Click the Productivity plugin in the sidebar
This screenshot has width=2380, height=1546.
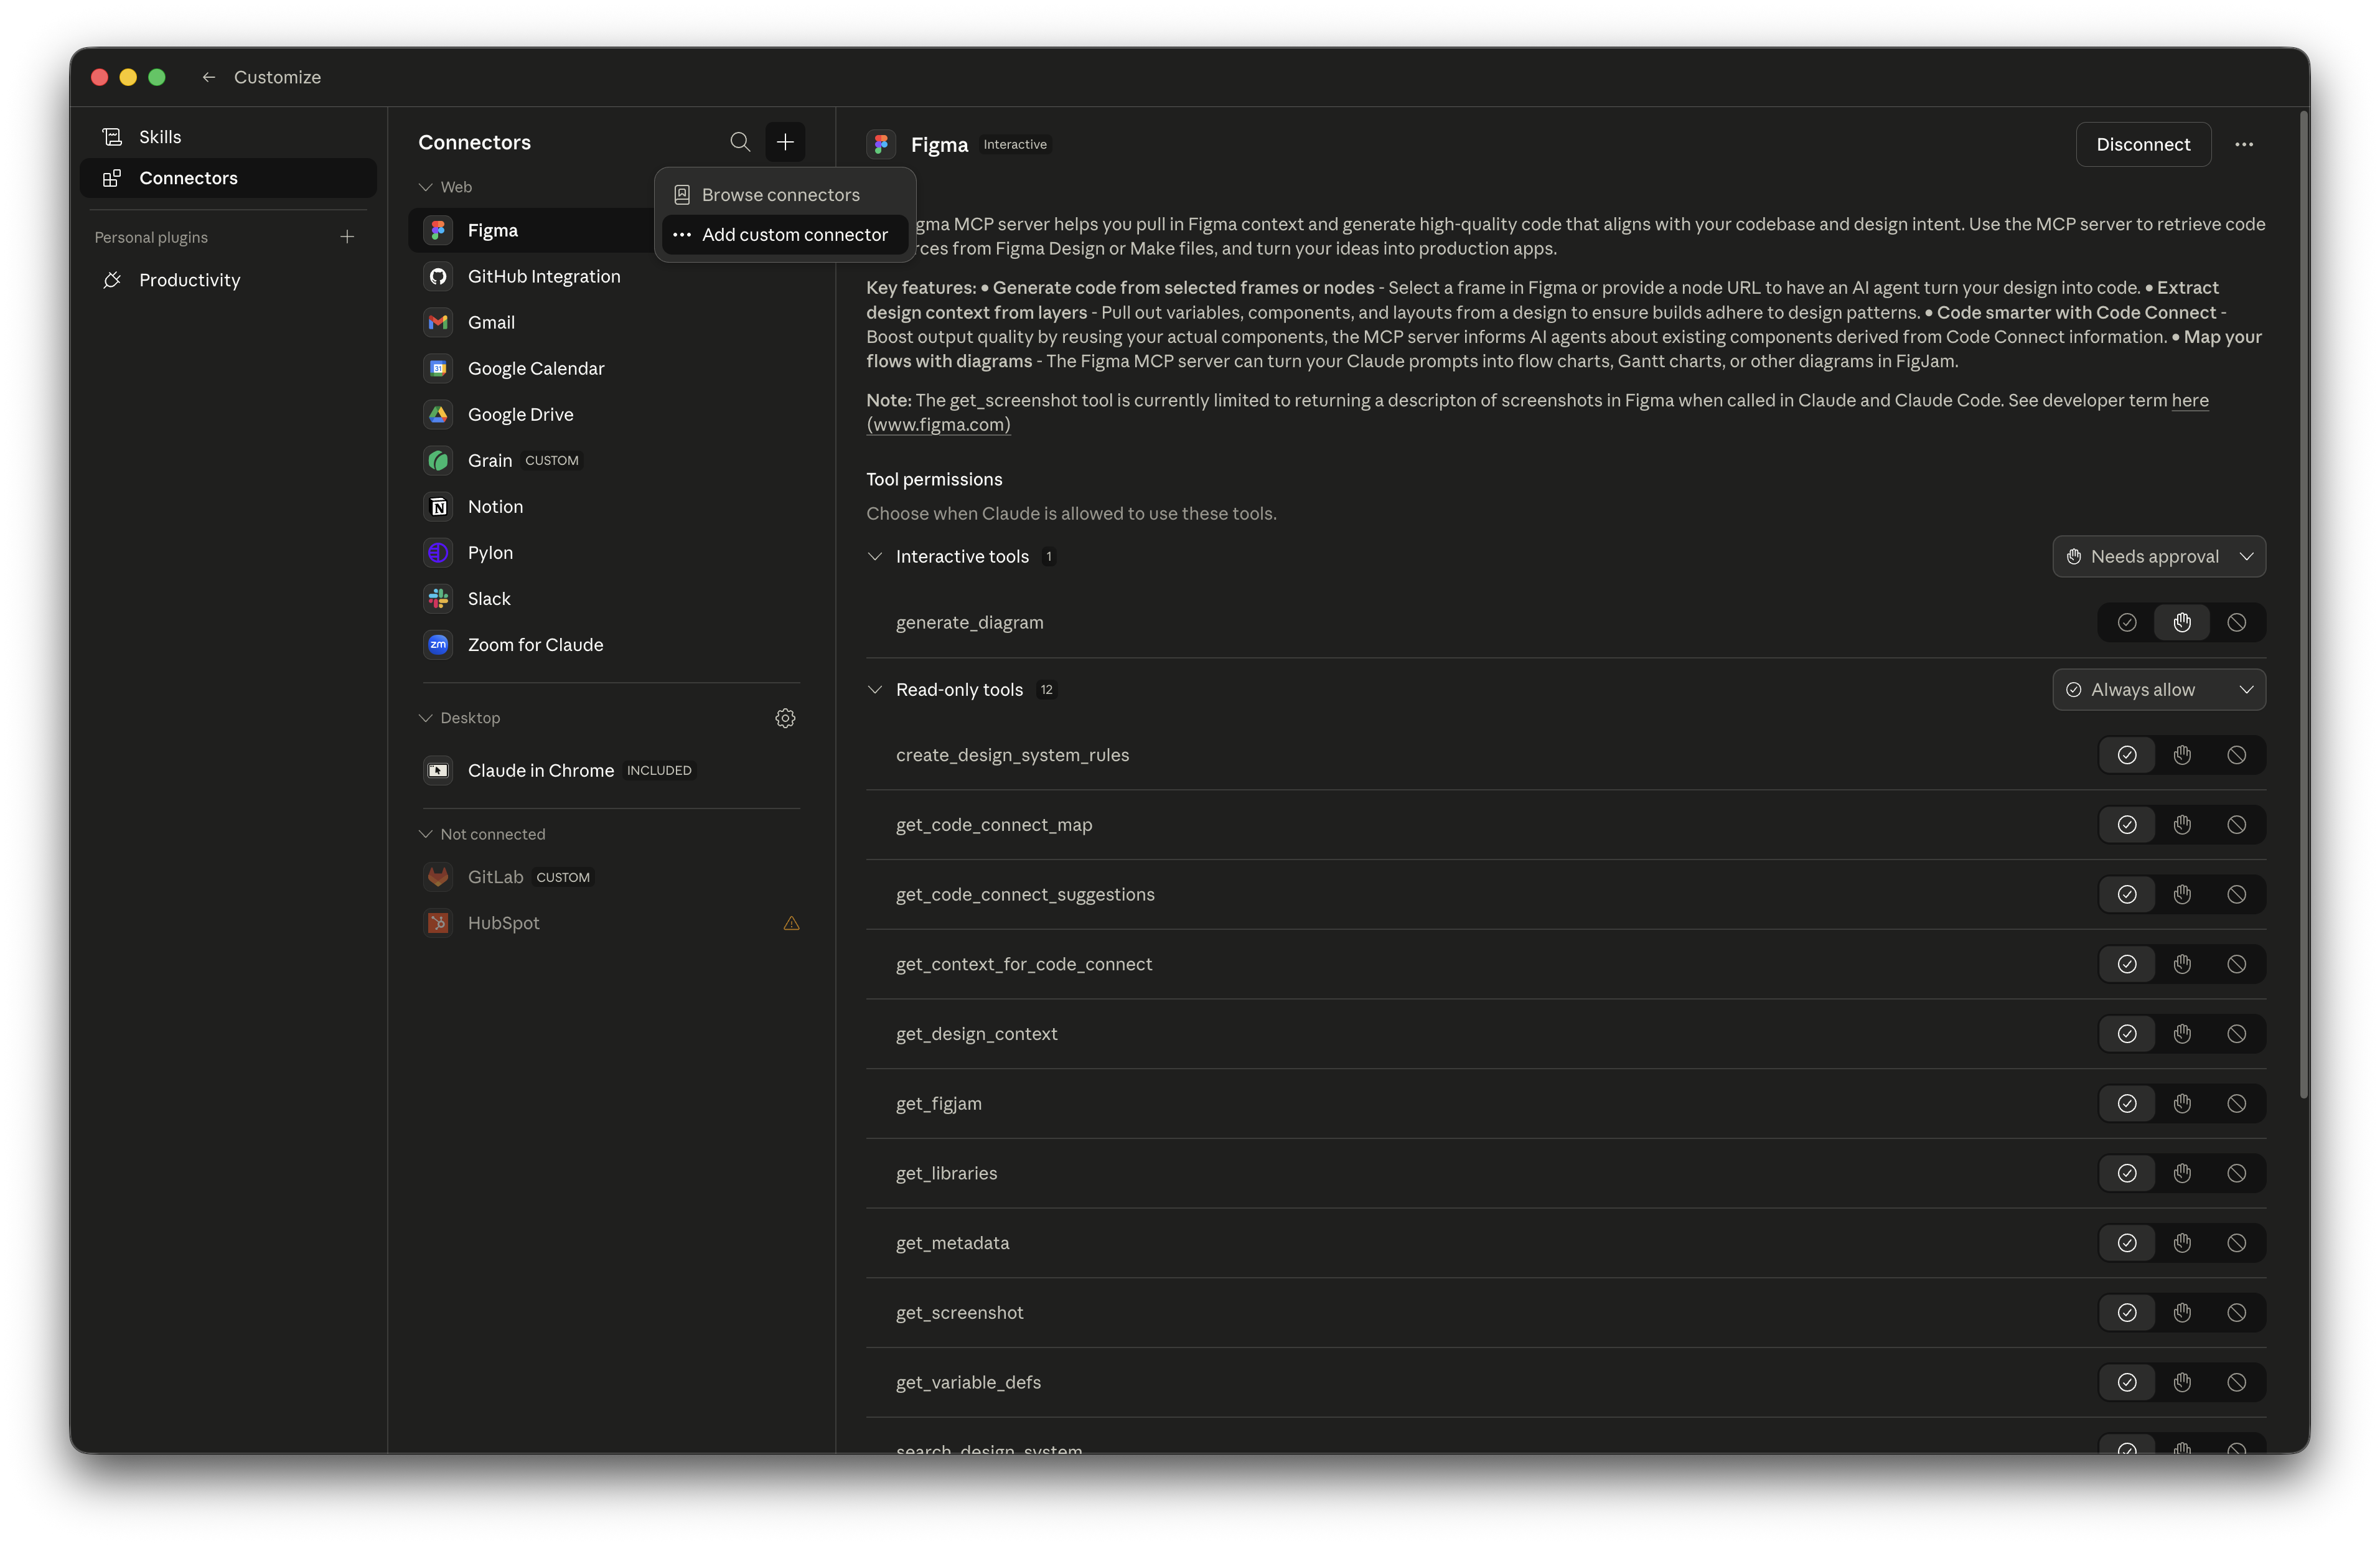pyautogui.click(x=189, y=280)
